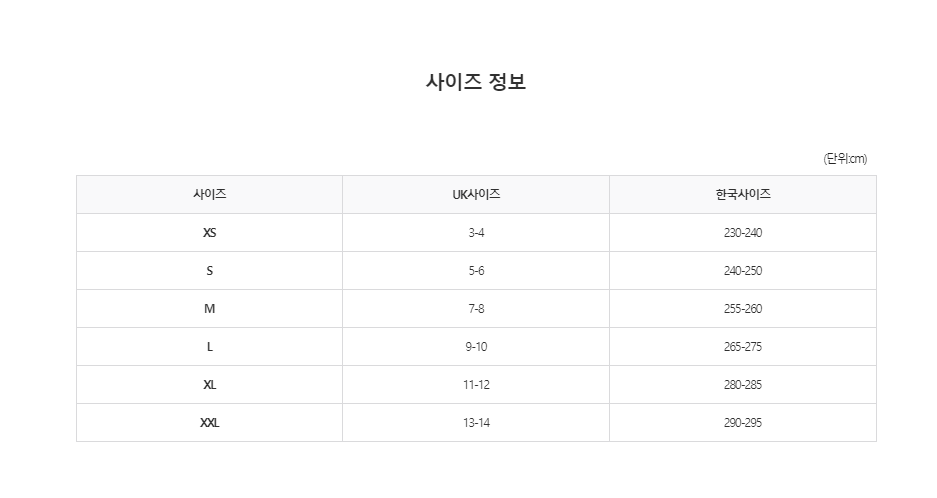Click UK size 11-12 cell

476,385
